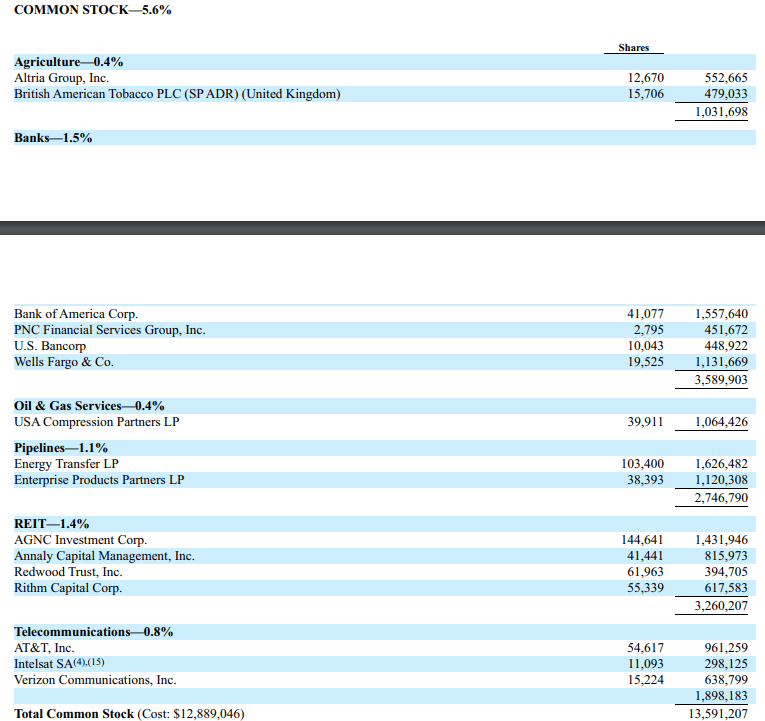765x721 pixels.
Task: Select value 638,799
Action: coord(725,681)
